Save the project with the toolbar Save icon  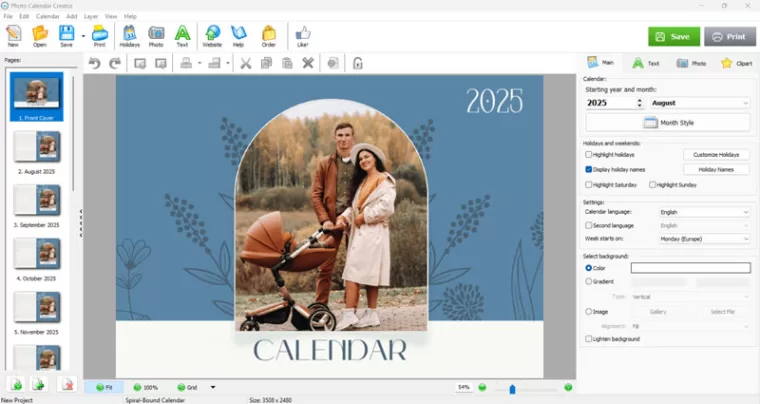point(66,36)
